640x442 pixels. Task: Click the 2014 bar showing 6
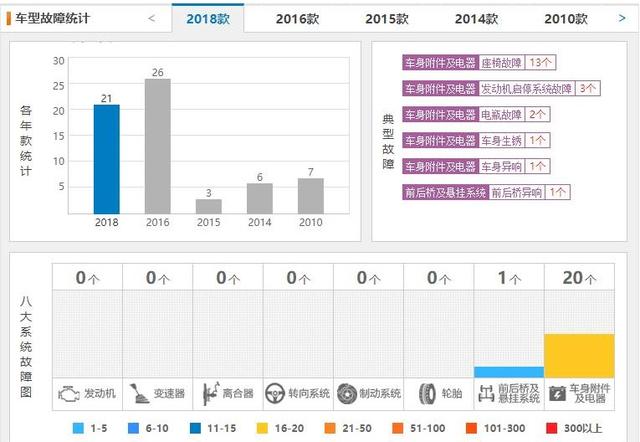pyautogui.click(x=260, y=198)
